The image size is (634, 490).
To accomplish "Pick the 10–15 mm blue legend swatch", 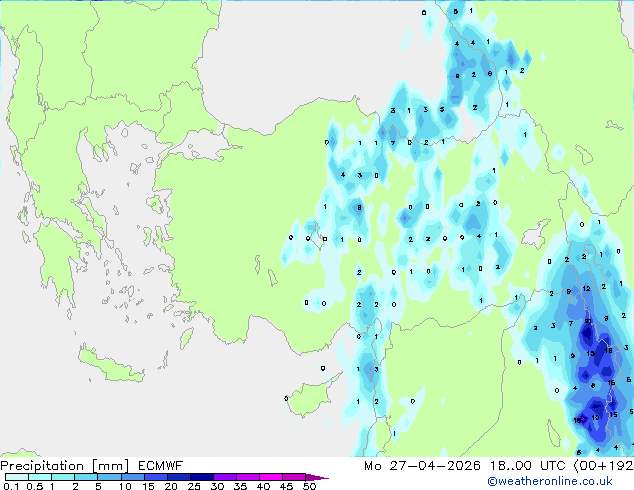I will click(133, 477).
